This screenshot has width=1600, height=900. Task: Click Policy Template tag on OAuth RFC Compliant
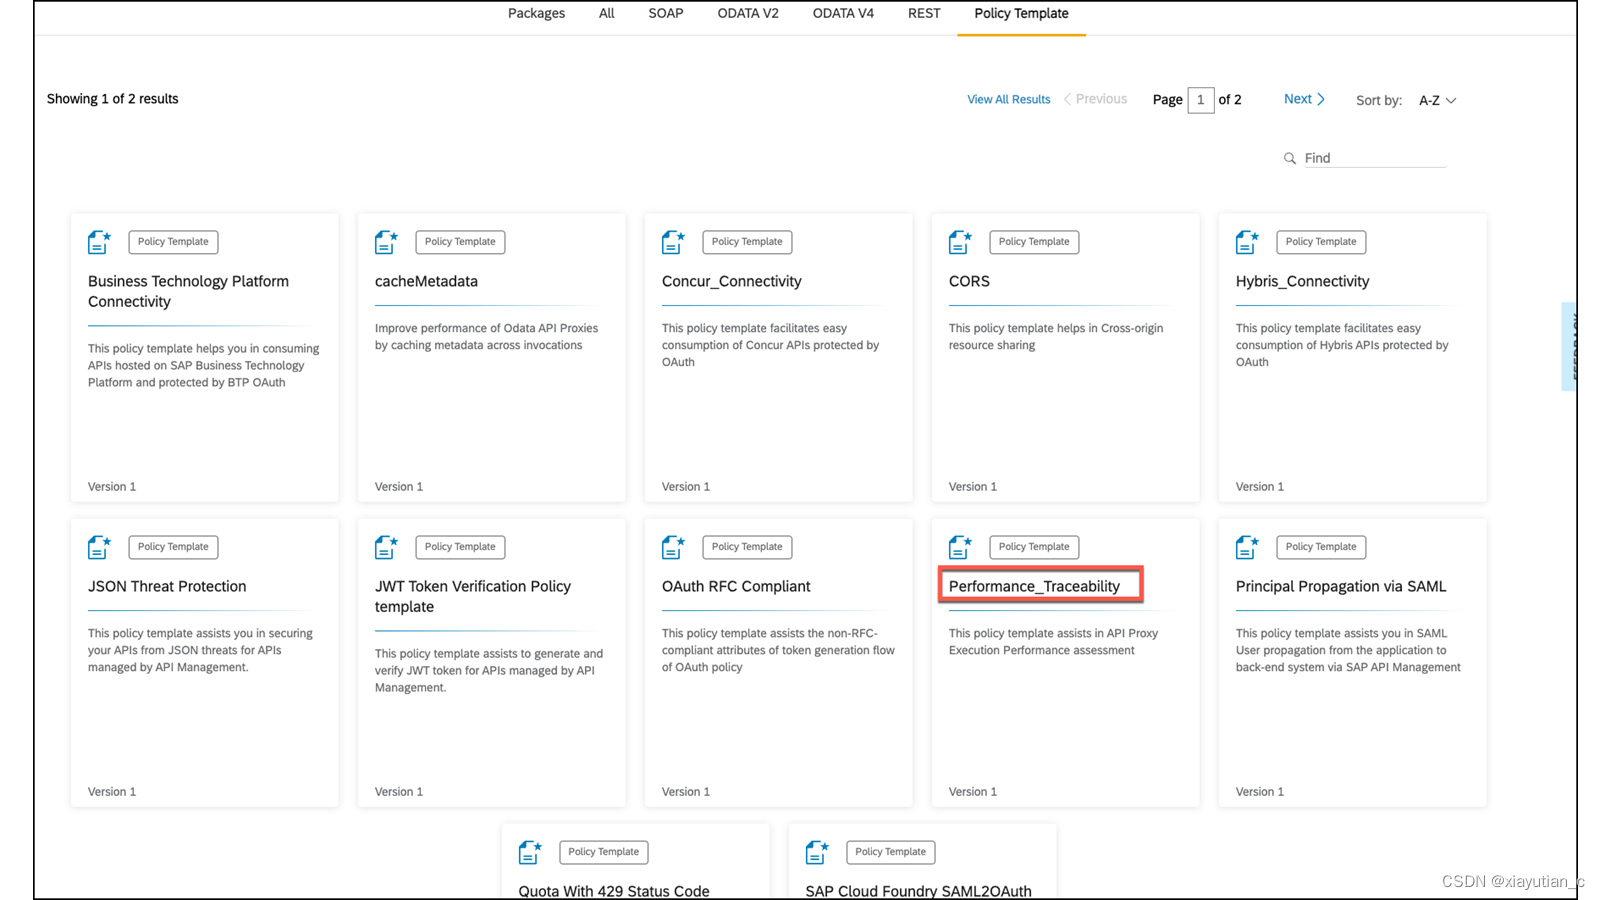[x=747, y=547]
